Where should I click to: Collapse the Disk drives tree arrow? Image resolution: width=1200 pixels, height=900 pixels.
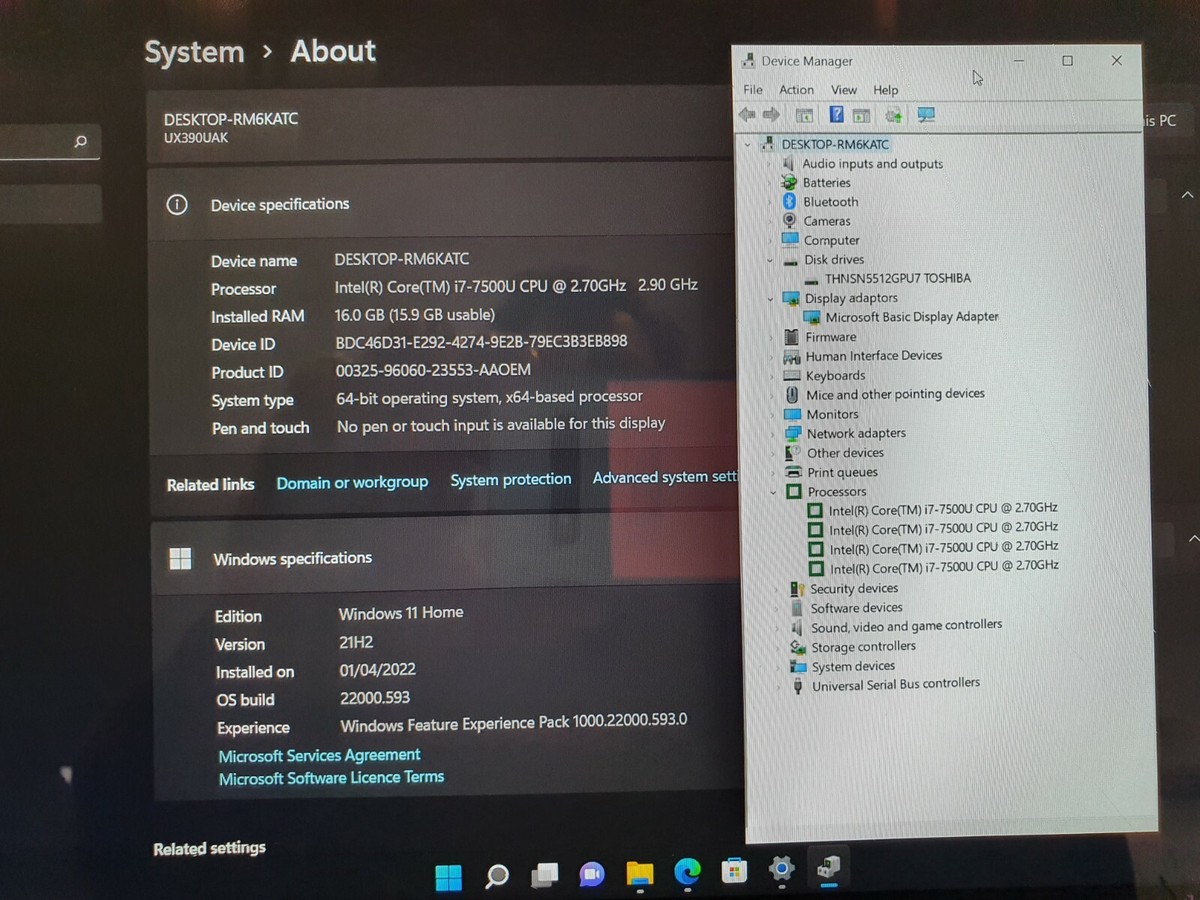tap(770, 260)
